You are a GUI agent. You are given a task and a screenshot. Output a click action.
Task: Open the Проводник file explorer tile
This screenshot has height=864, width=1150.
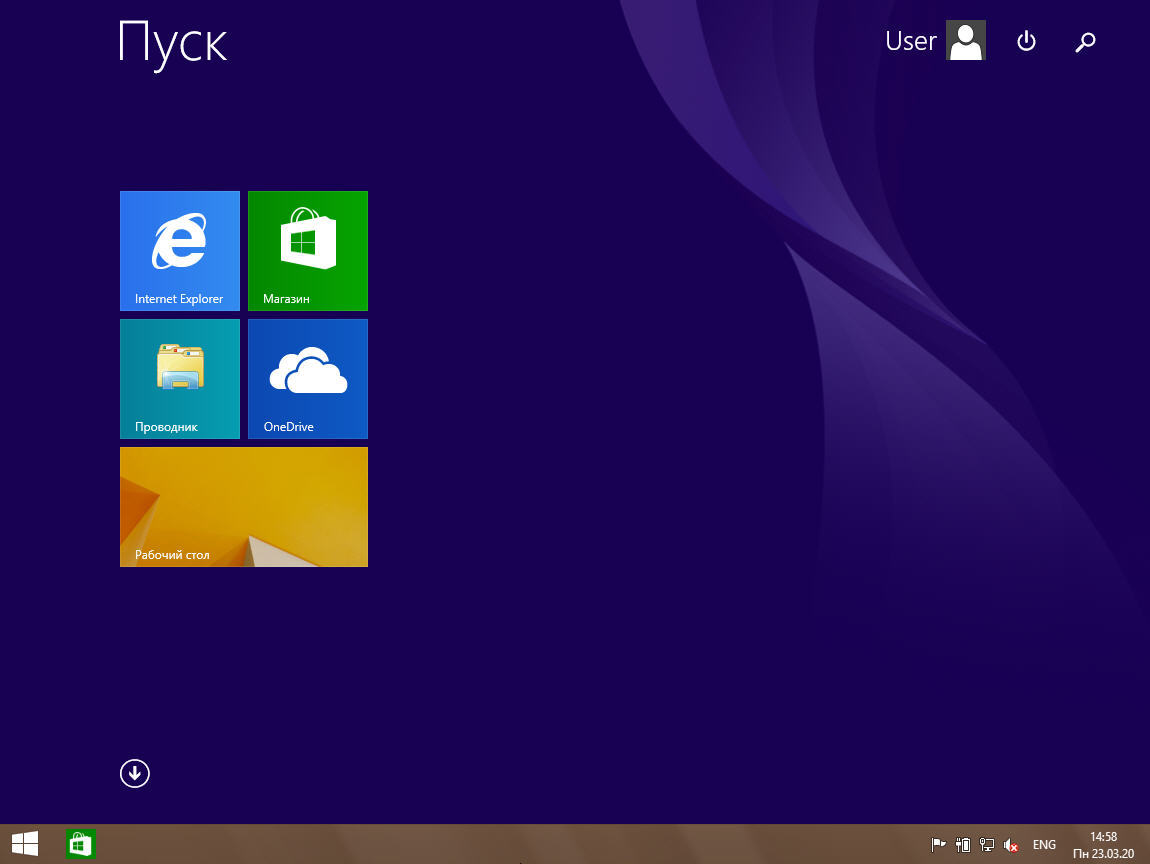tap(180, 378)
